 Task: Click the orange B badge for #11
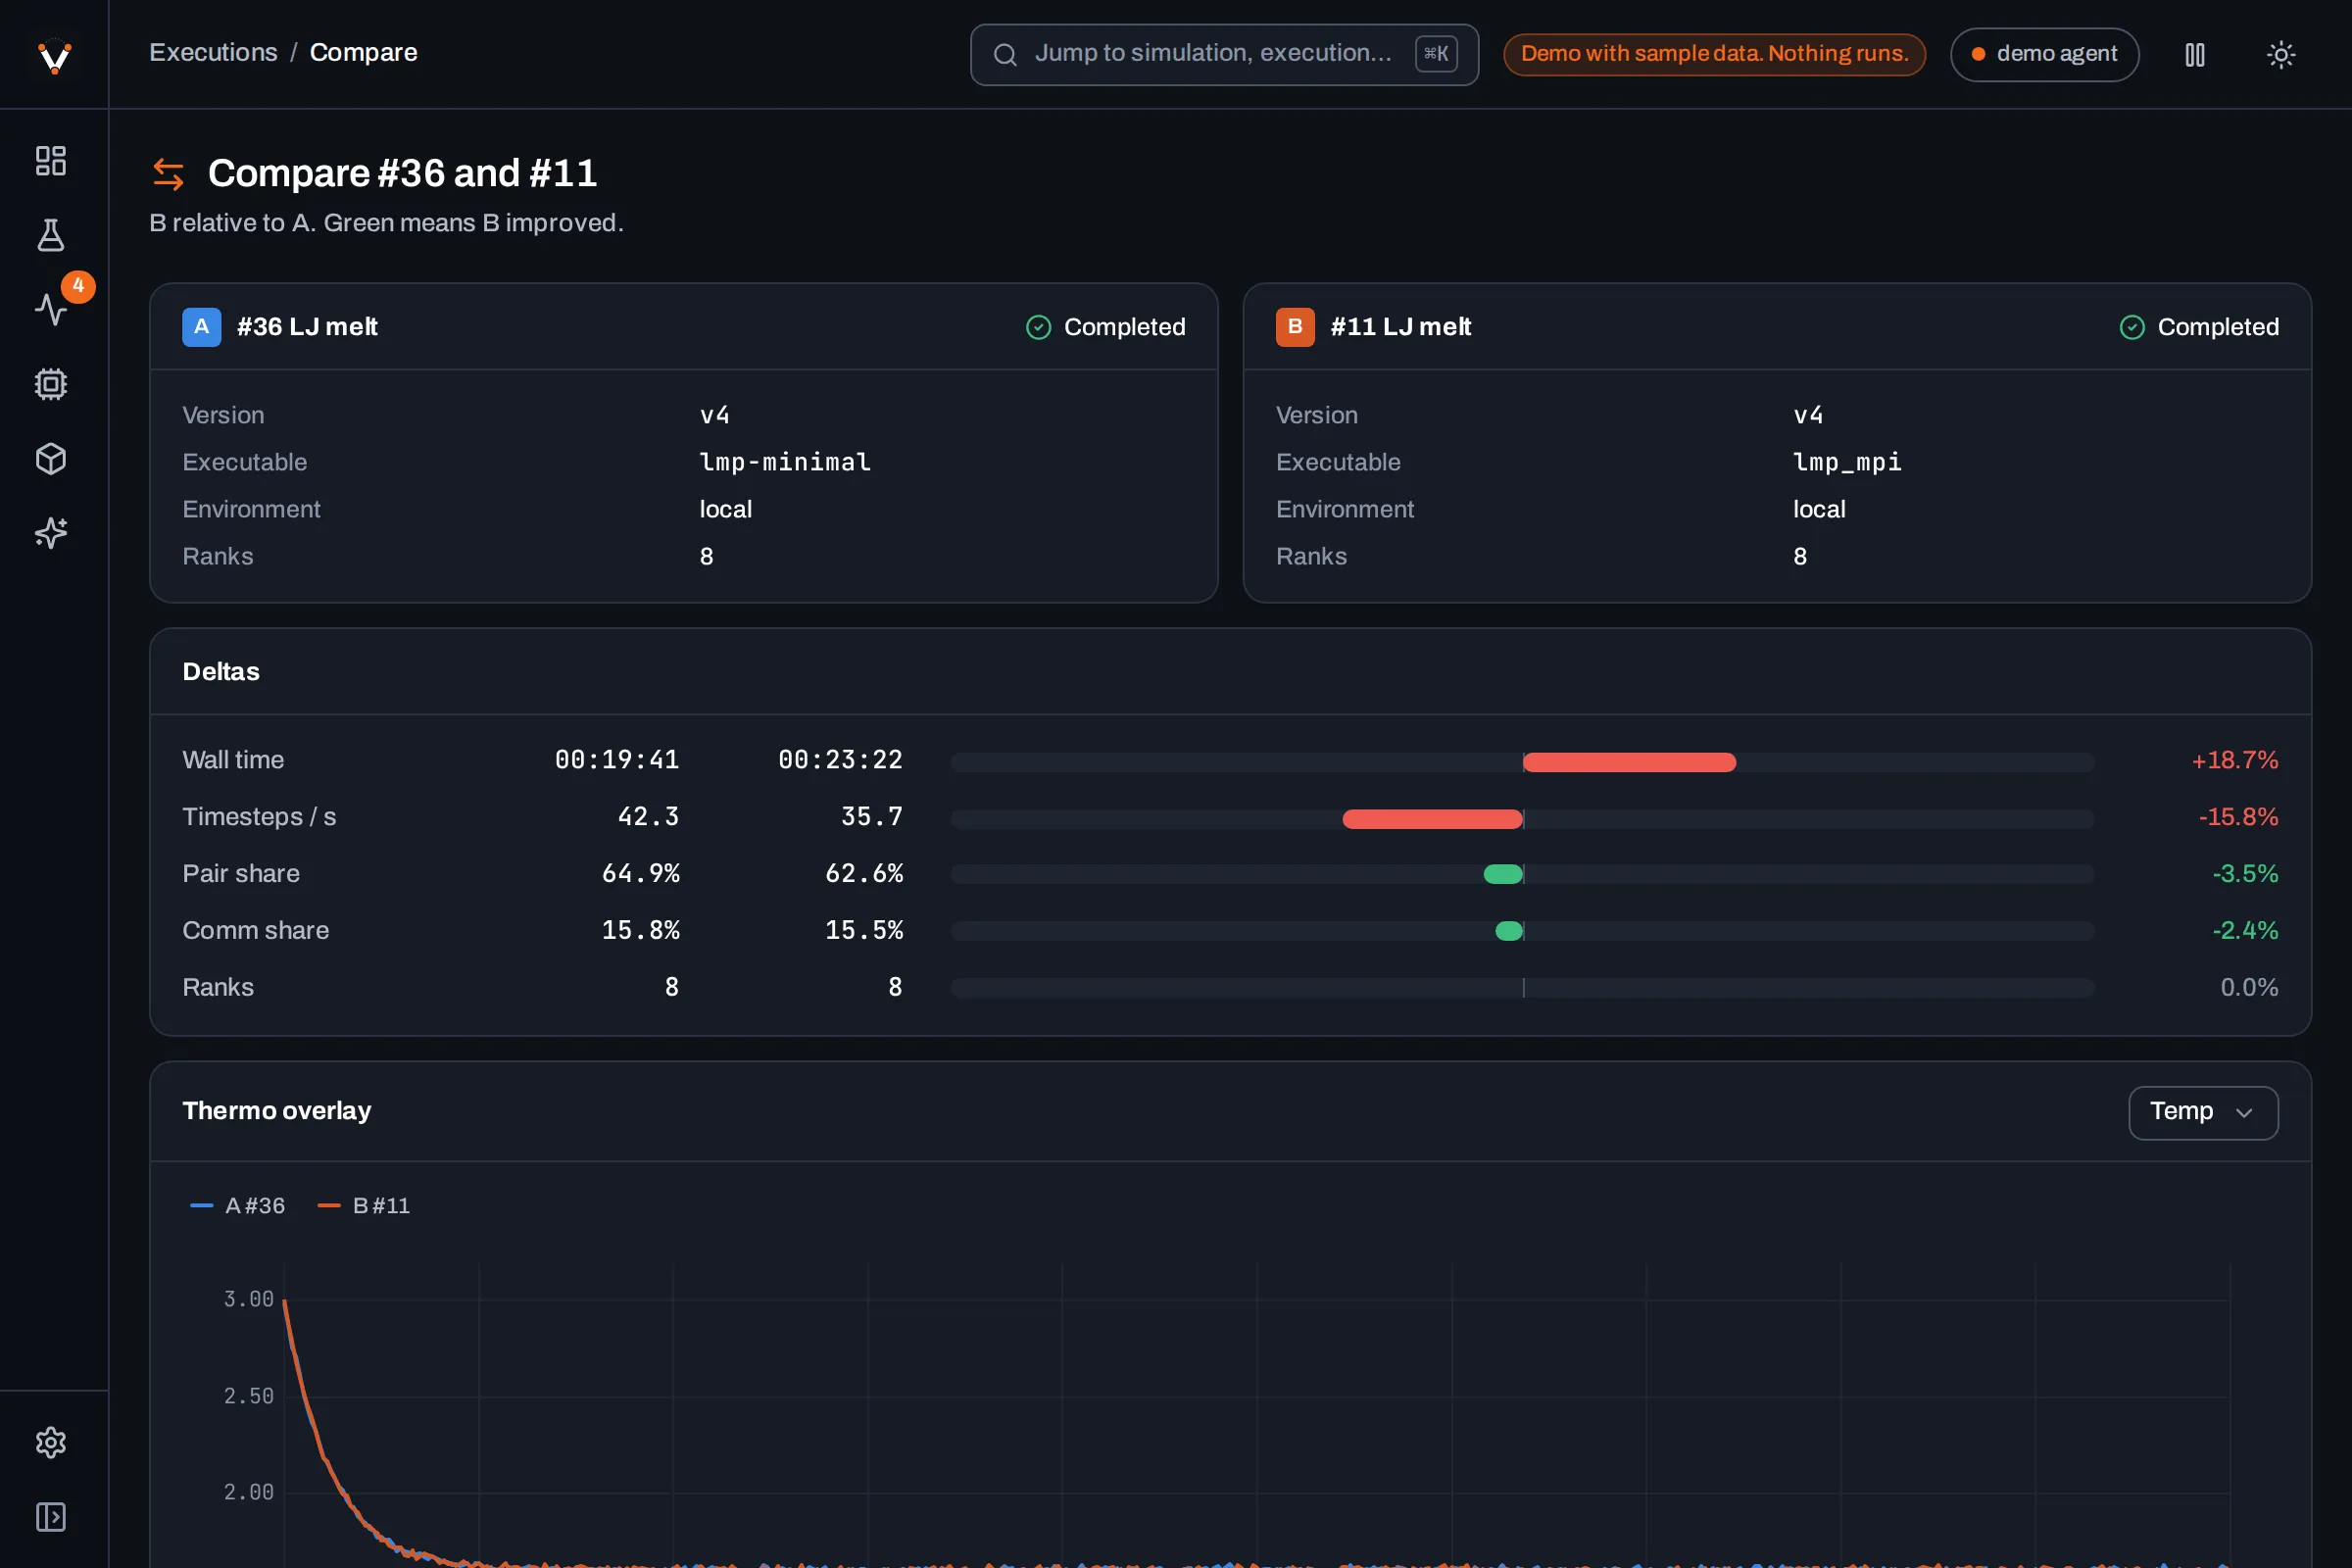tap(1295, 327)
